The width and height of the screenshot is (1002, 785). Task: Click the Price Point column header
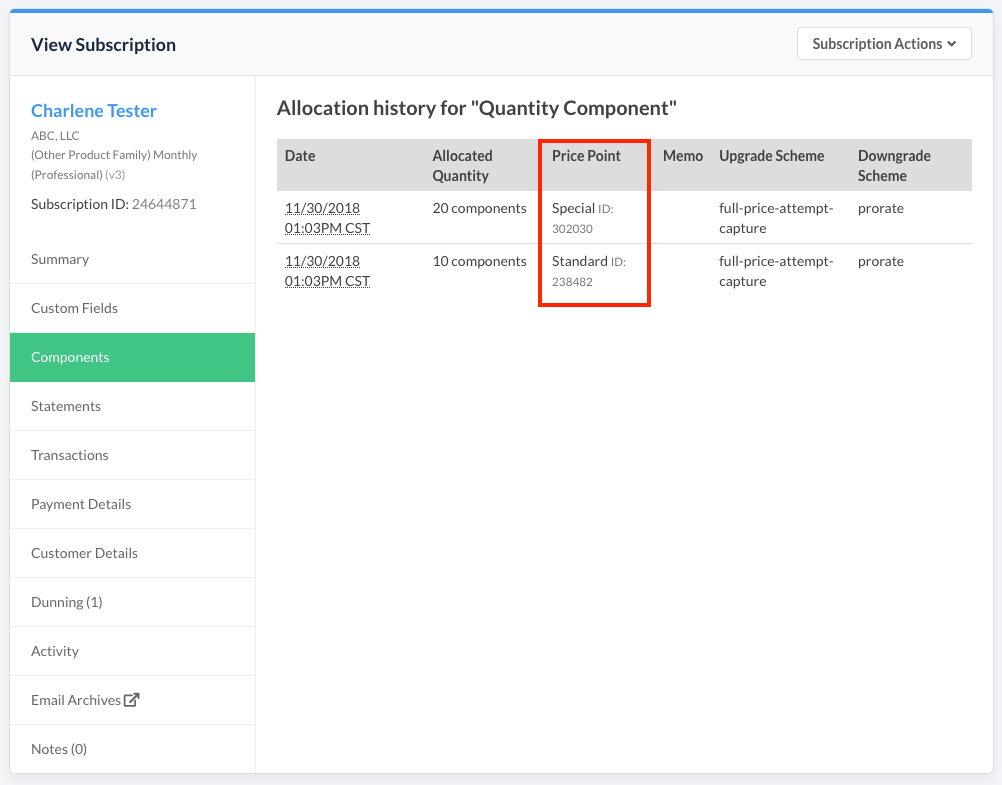tap(586, 156)
